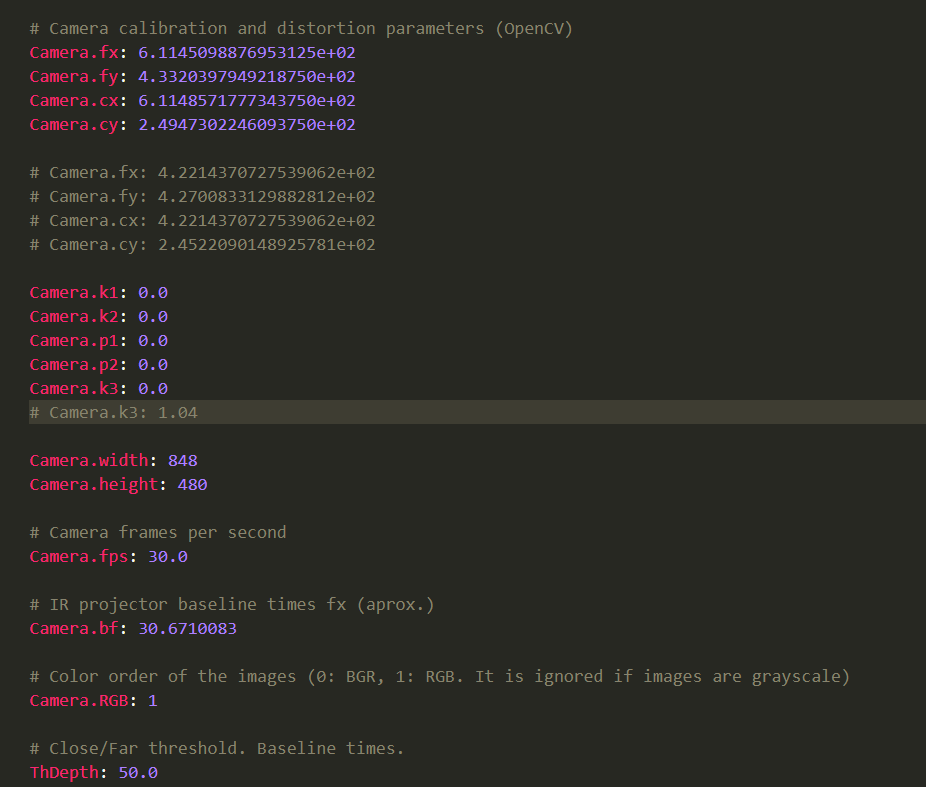Select the Camera.height key
The width and height of the screenshot is (926, 787).
point(94,485)
